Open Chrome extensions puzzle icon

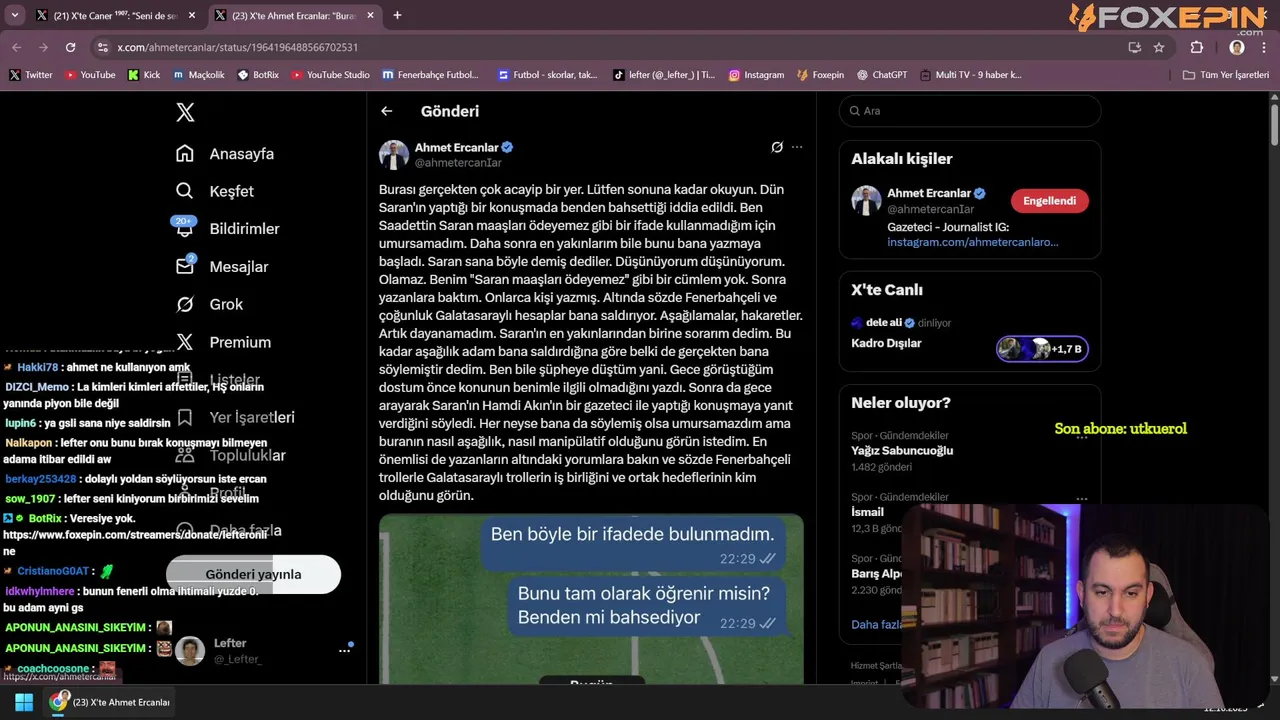pos(1197,47)
